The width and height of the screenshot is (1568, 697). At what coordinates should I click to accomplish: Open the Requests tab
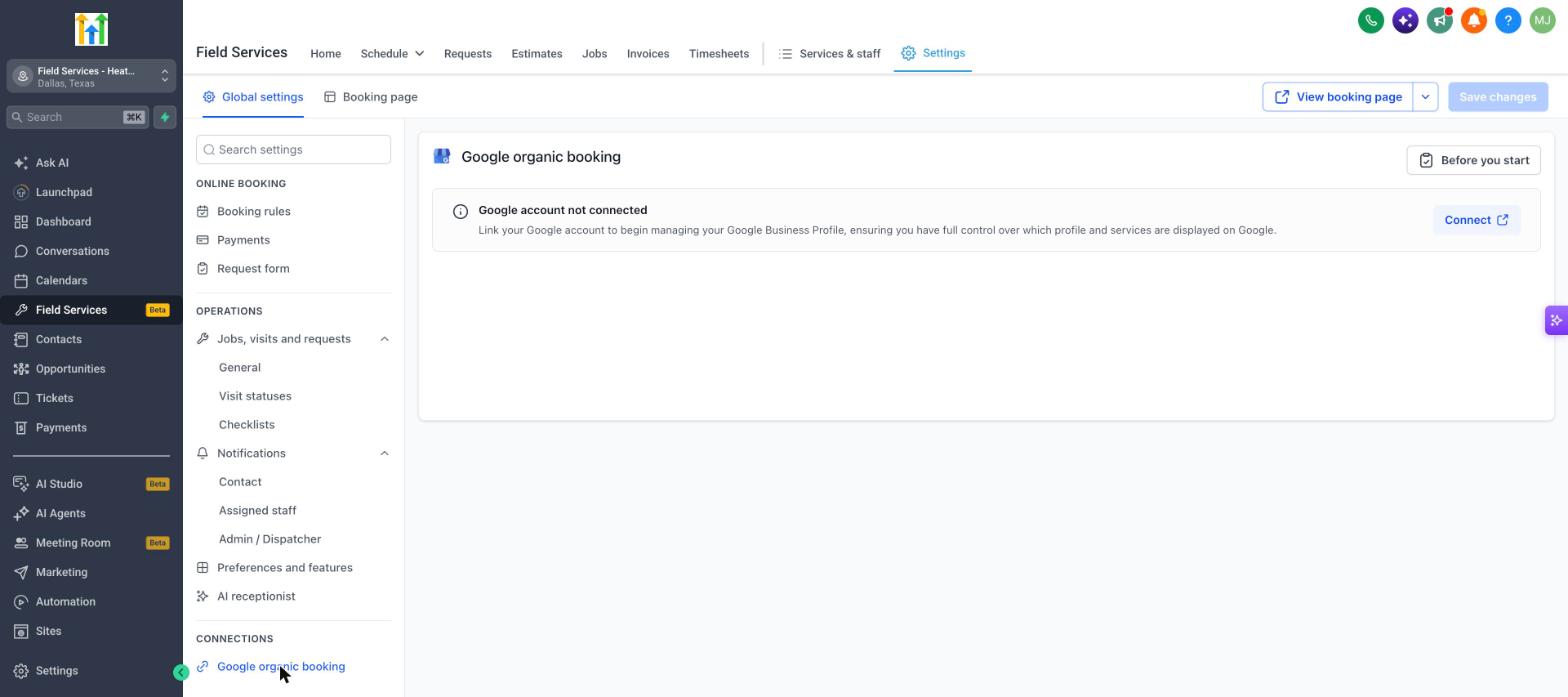pyautogui.click(x=468, y=53)
